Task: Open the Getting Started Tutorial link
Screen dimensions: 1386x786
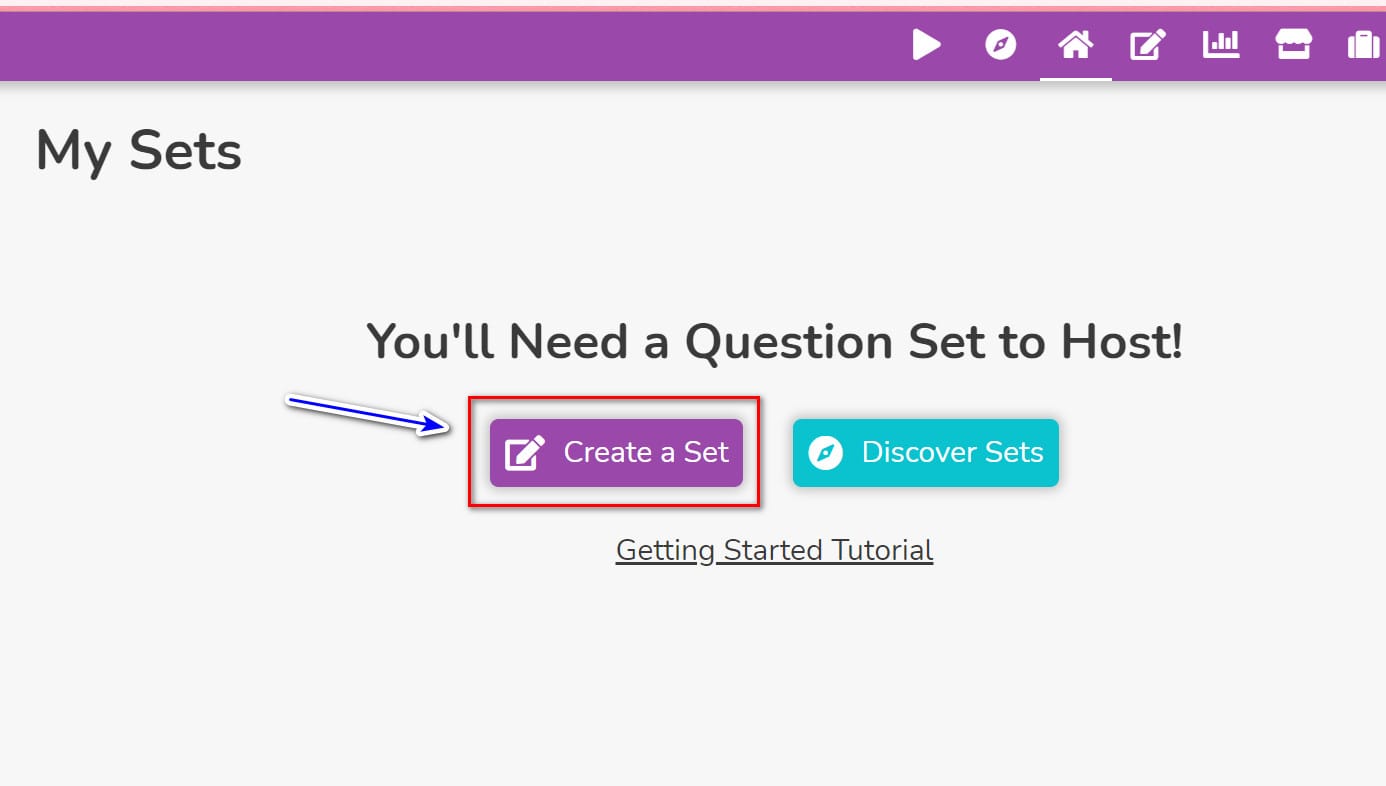Action: pos(774,550)
